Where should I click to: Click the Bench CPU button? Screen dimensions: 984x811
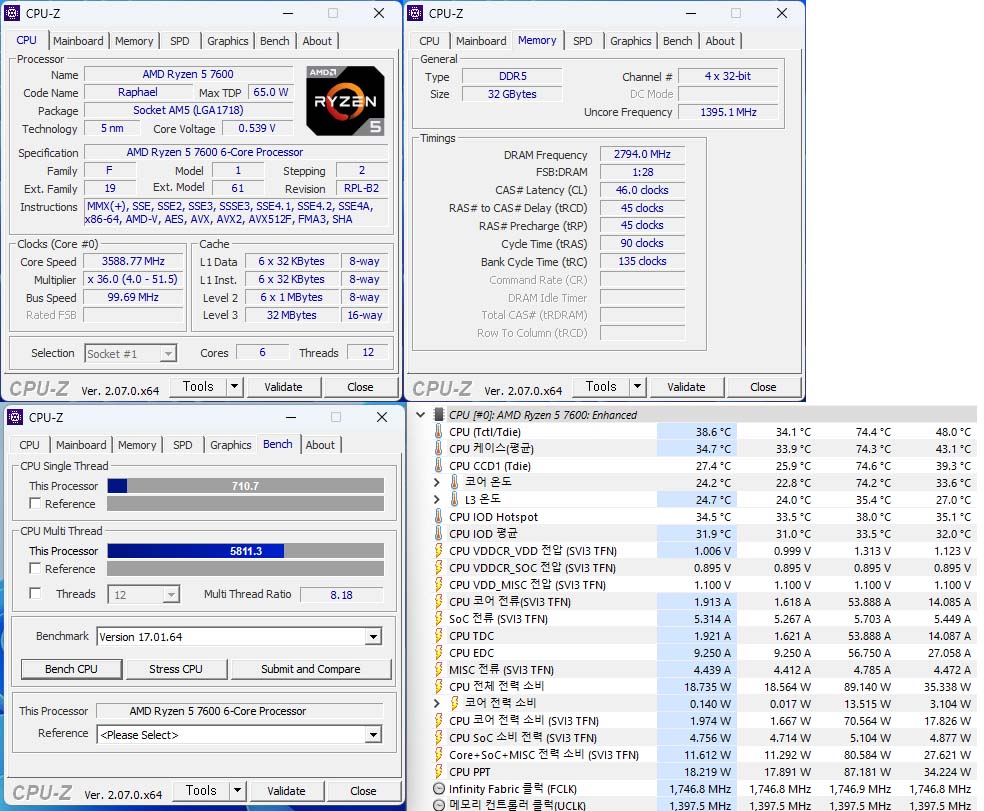[72, 669]
